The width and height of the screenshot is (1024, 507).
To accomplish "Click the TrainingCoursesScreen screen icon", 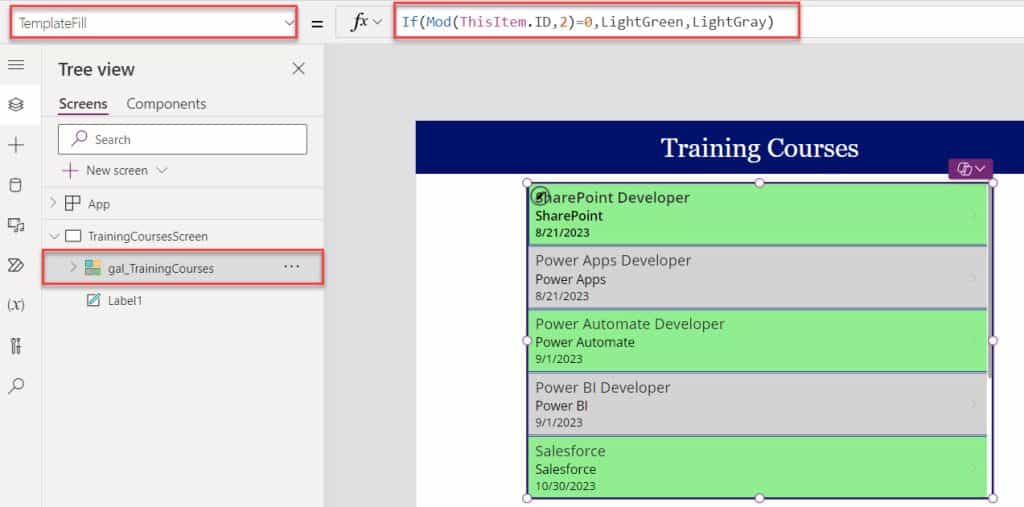I will (73, 236).
